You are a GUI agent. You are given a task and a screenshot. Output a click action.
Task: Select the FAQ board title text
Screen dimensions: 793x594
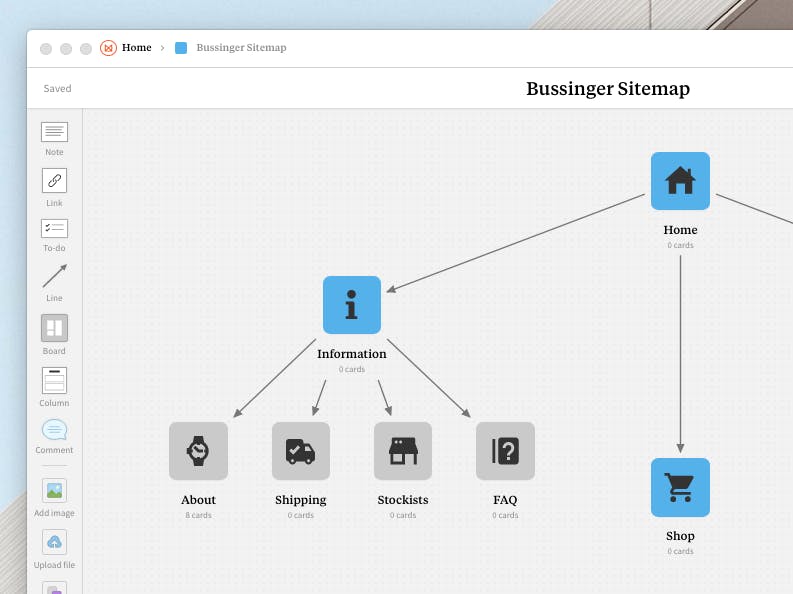point(505,500)
